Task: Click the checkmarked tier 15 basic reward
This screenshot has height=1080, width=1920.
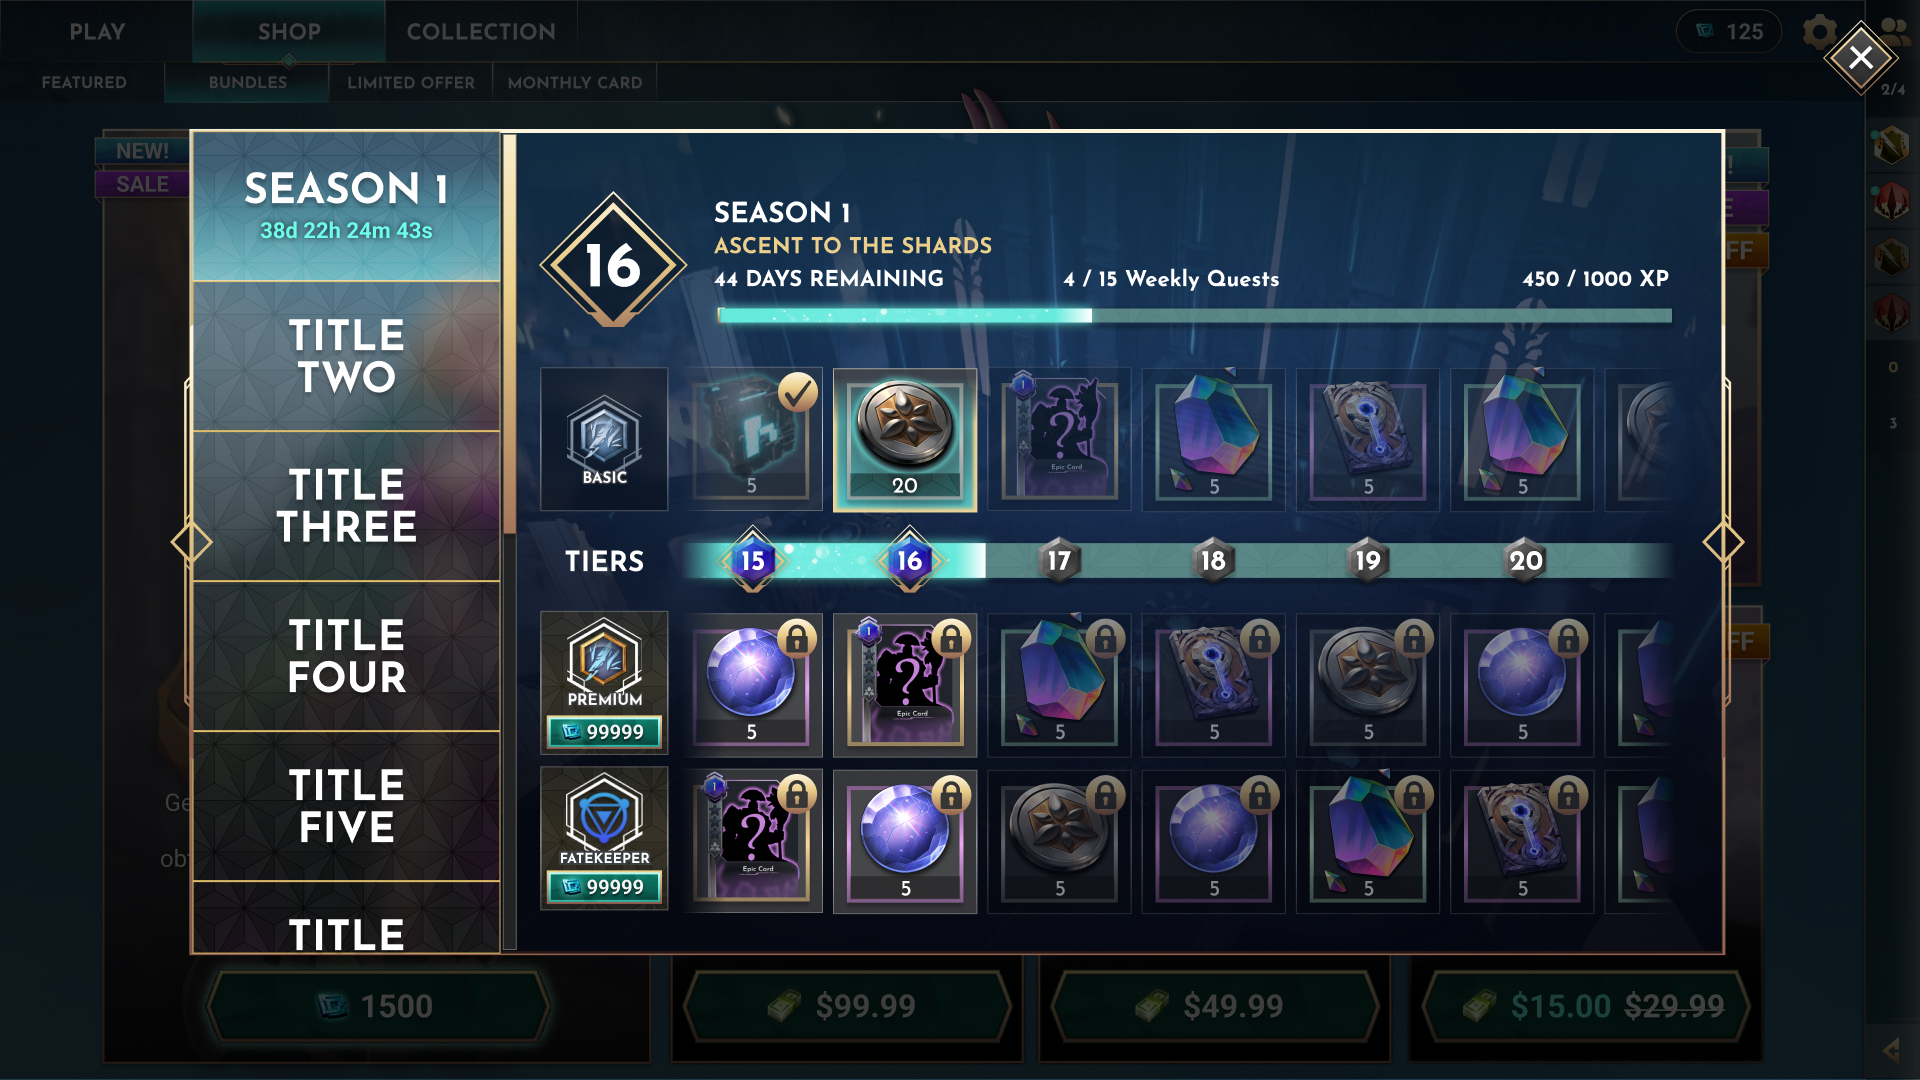Action: coord(751,439)
